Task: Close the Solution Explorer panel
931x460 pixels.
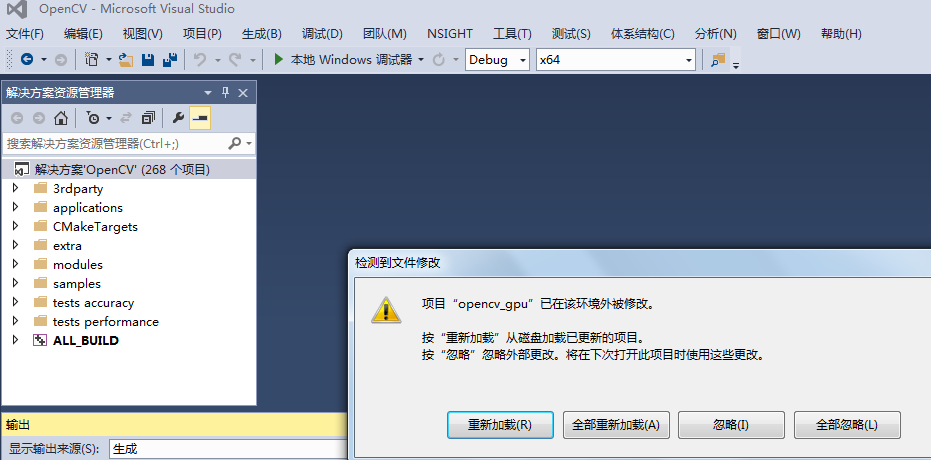Action: (243, 93)
